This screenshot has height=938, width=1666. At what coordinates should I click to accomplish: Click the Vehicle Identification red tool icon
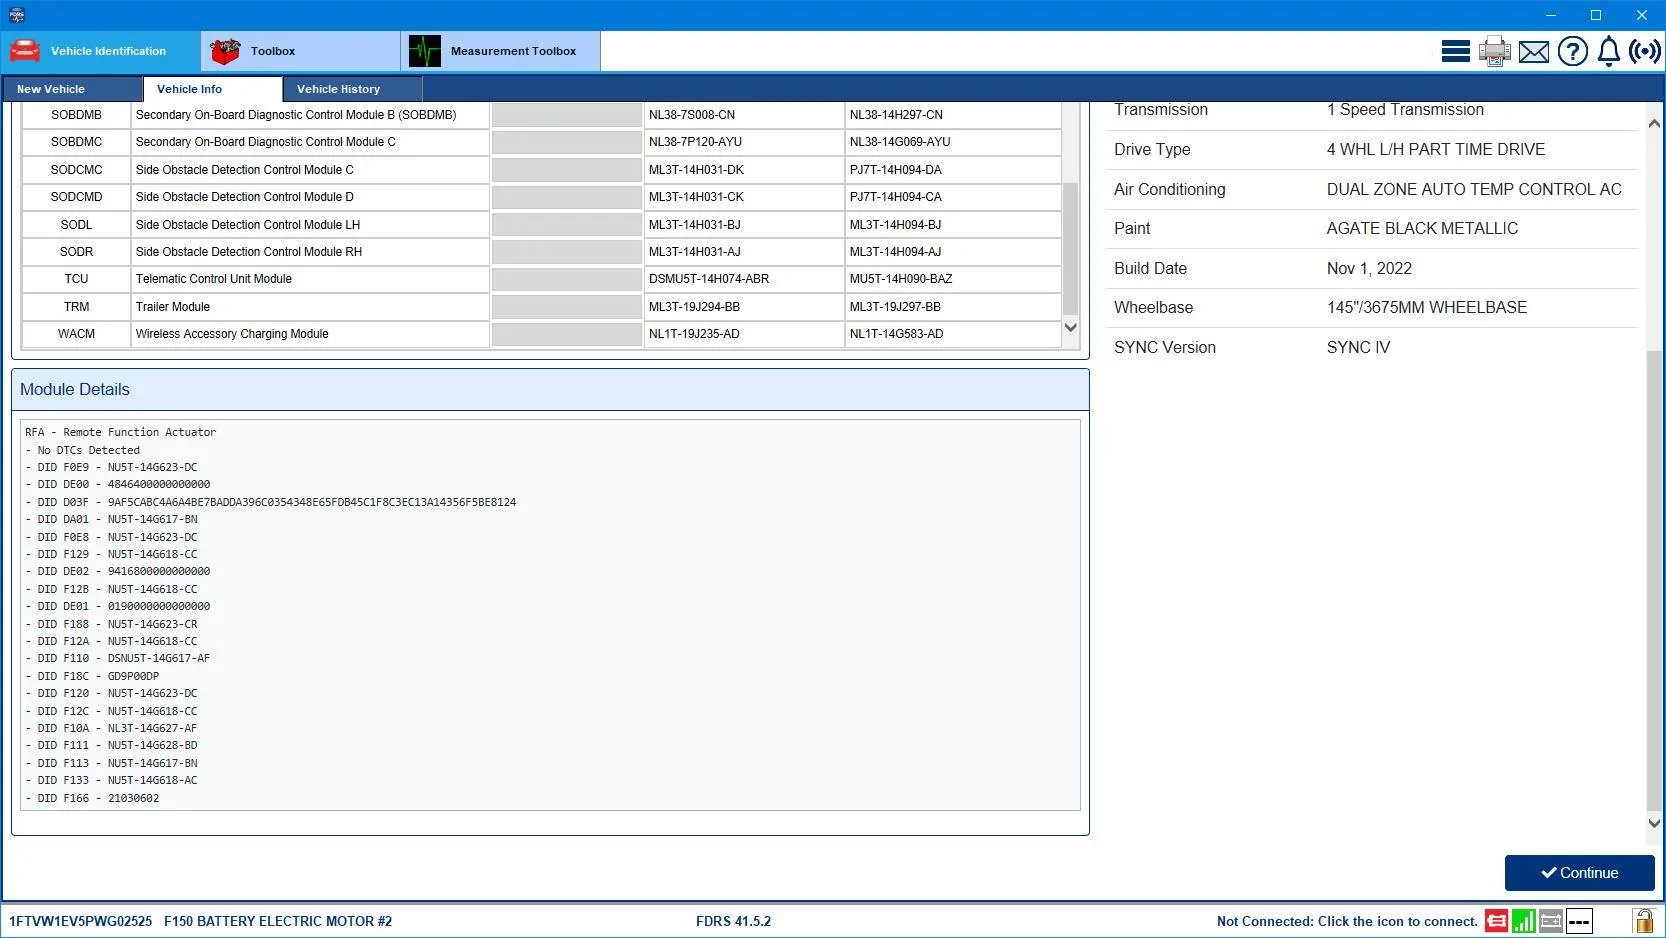point(24,50)
